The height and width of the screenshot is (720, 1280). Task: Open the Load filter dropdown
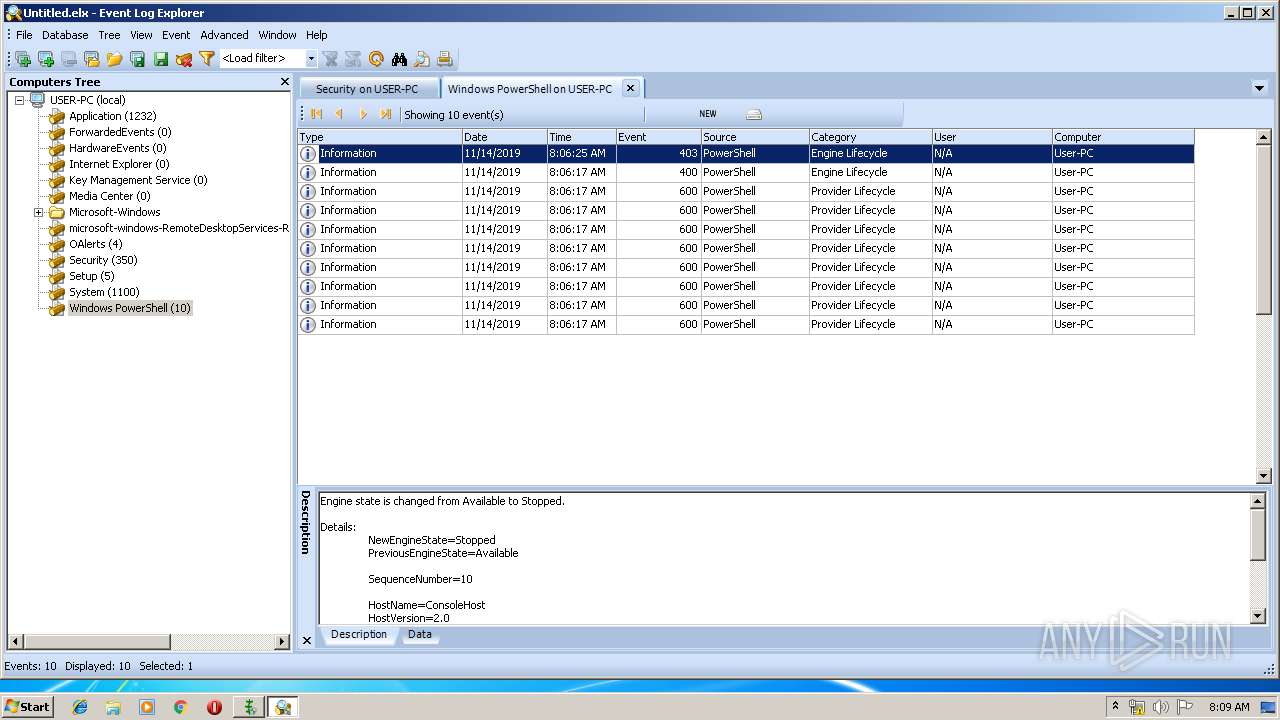coord(311,59)
